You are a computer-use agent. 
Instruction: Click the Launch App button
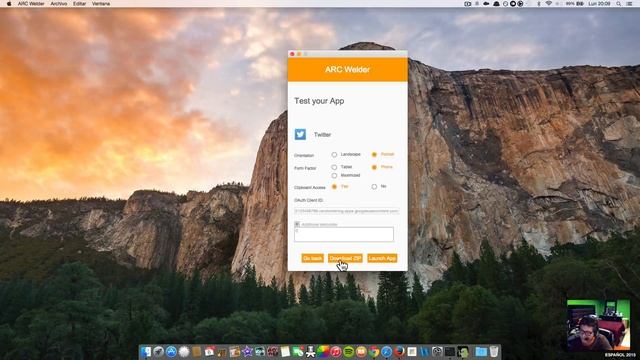[382, 258]
